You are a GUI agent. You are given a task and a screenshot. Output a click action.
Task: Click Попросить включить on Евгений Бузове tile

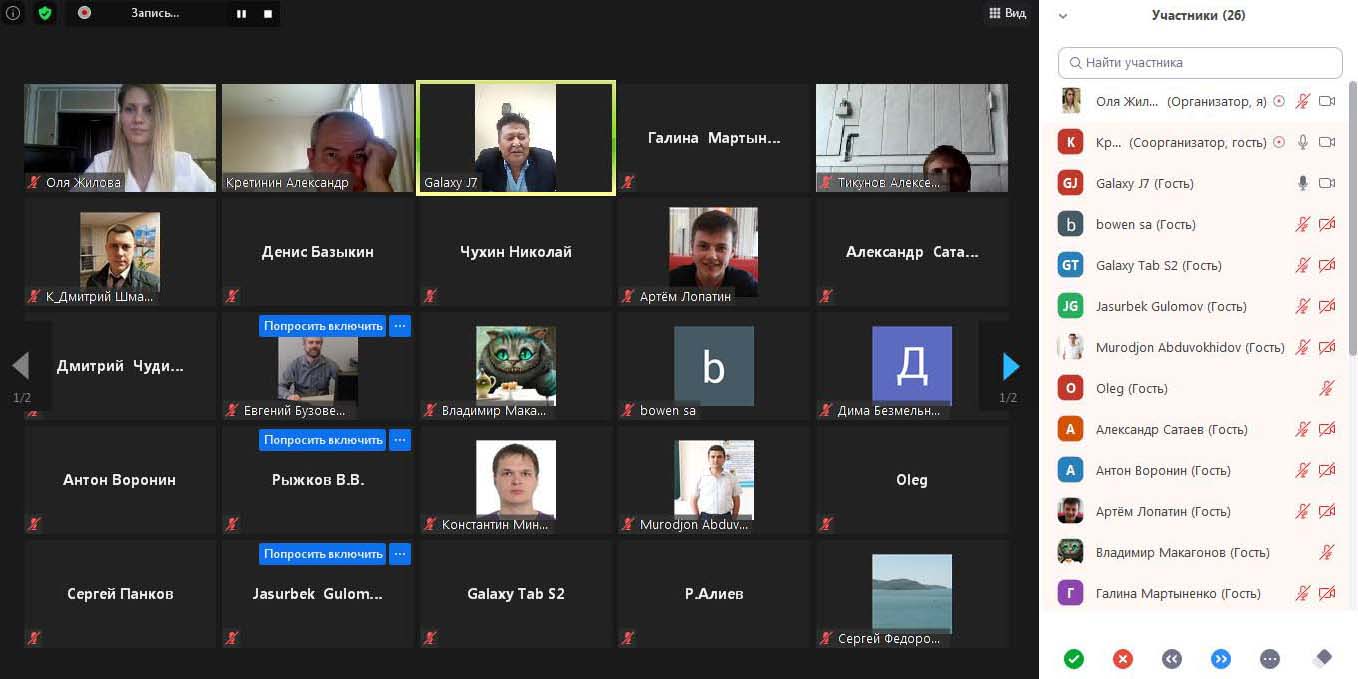click(323, 326)
